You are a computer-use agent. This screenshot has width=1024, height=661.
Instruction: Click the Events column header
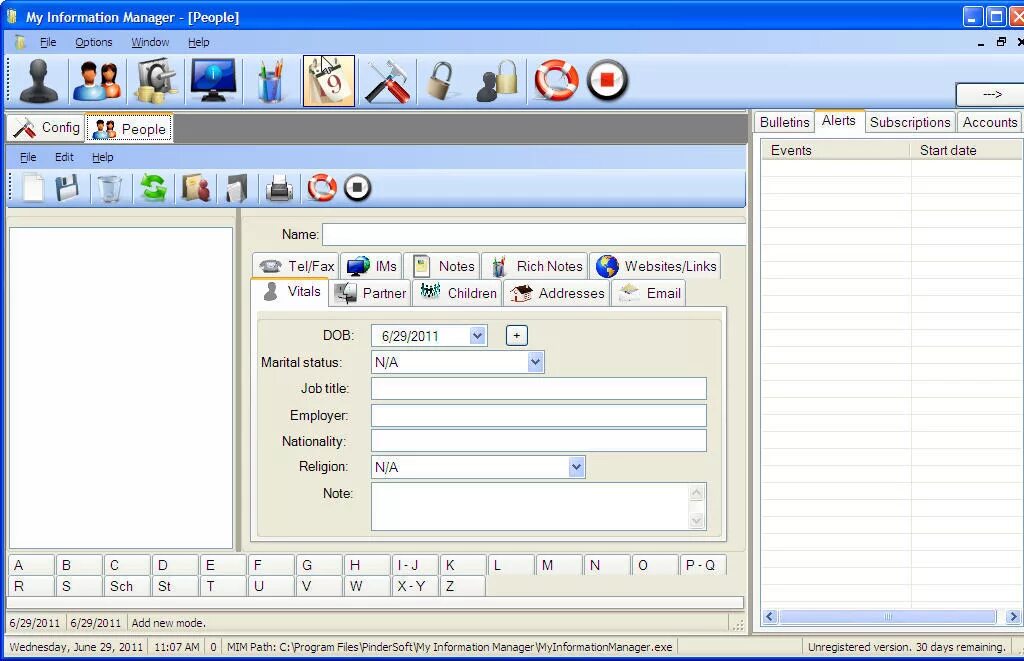(x=836, y=150)
